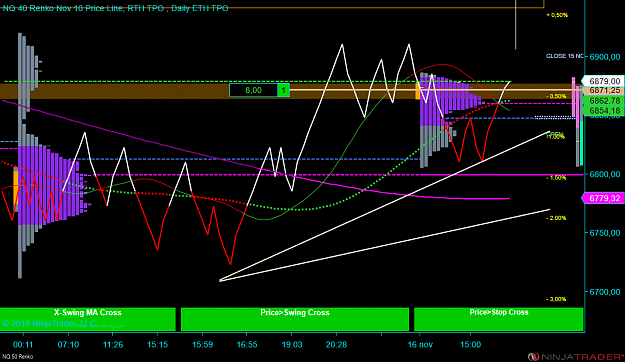Select the 8,00 order quantity box
This screenshot has height=362, width=625.
coord(254,90)
